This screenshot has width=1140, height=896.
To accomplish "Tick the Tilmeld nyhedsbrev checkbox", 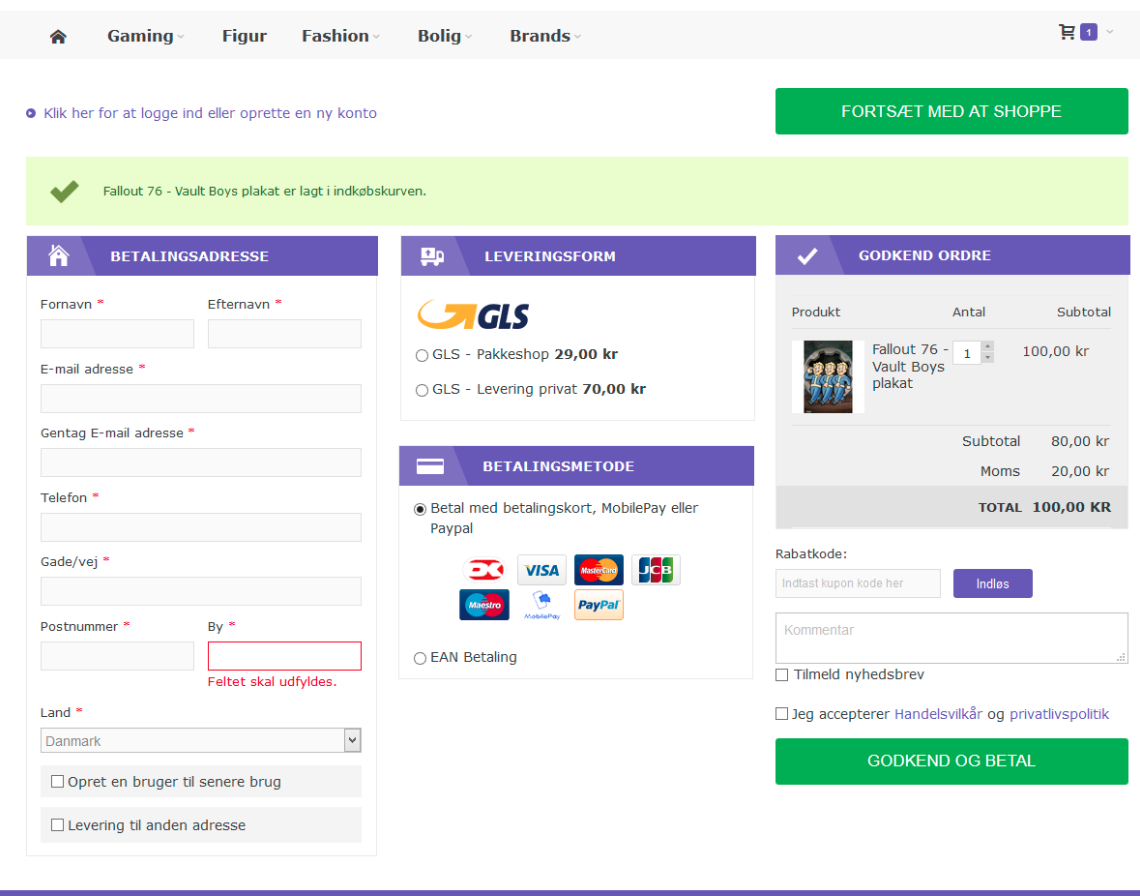I will point(782,675).
